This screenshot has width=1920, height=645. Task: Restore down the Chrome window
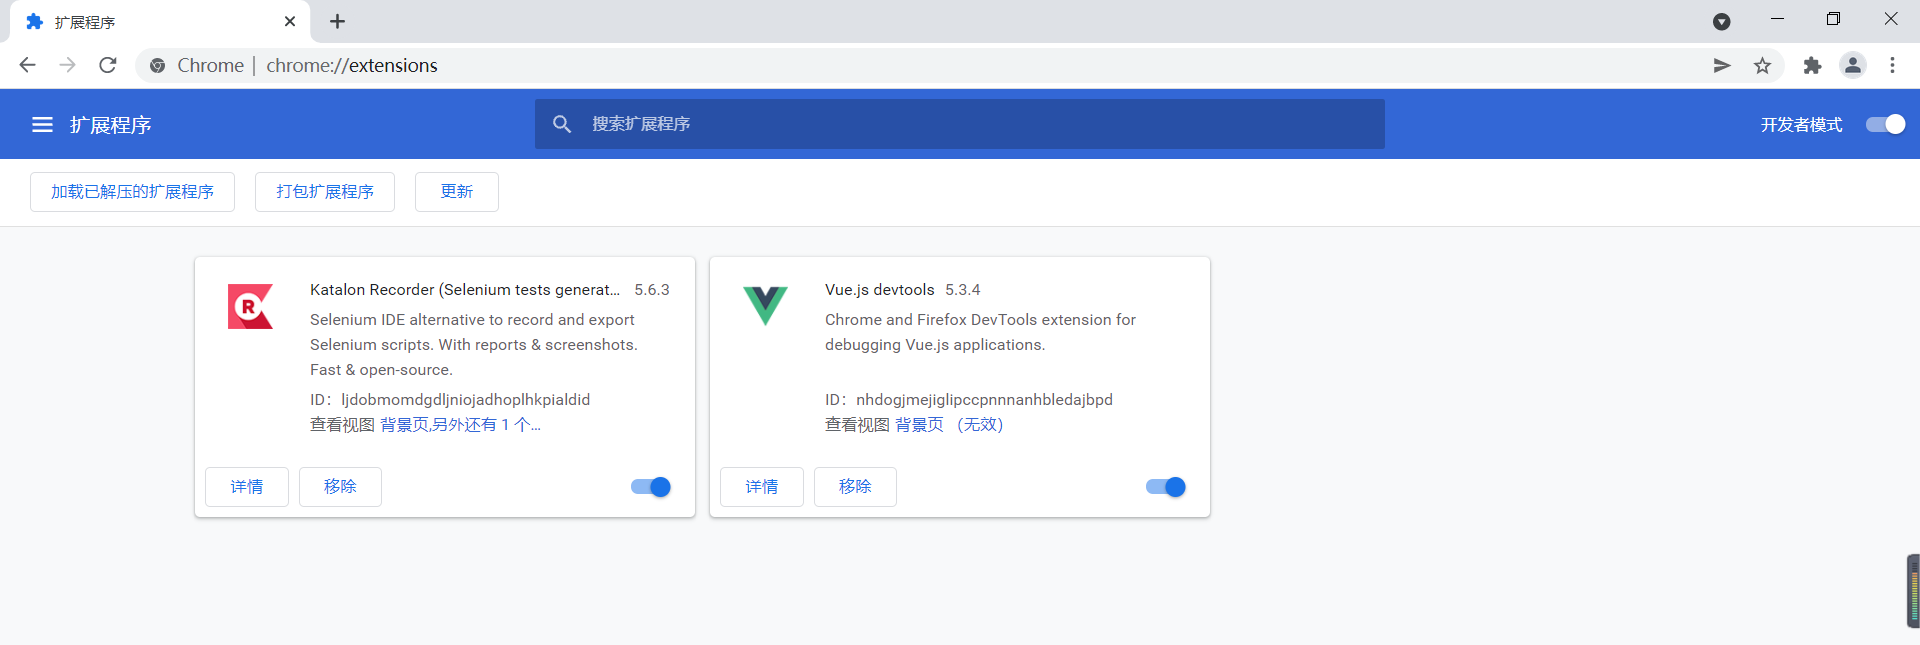tap(1833, 19)
